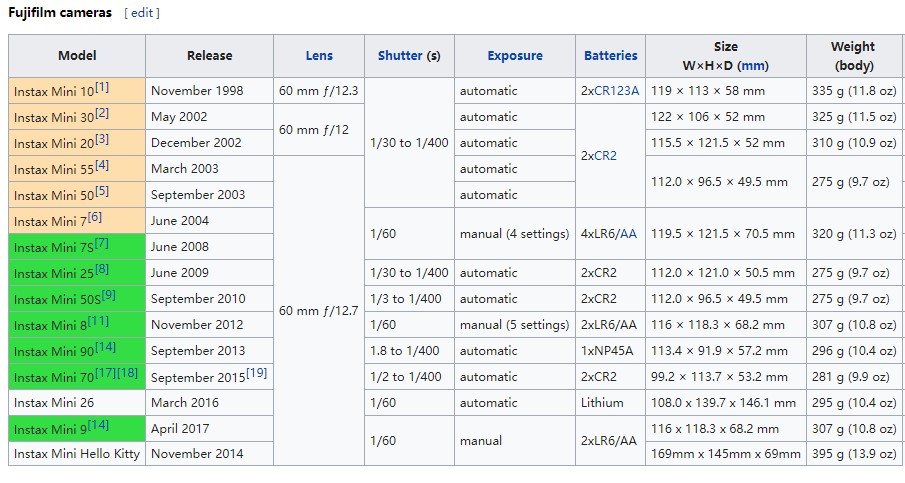Open the AA link in 4xLR6/AA cell
Screen dimensions: 905x483
(628, 234)
